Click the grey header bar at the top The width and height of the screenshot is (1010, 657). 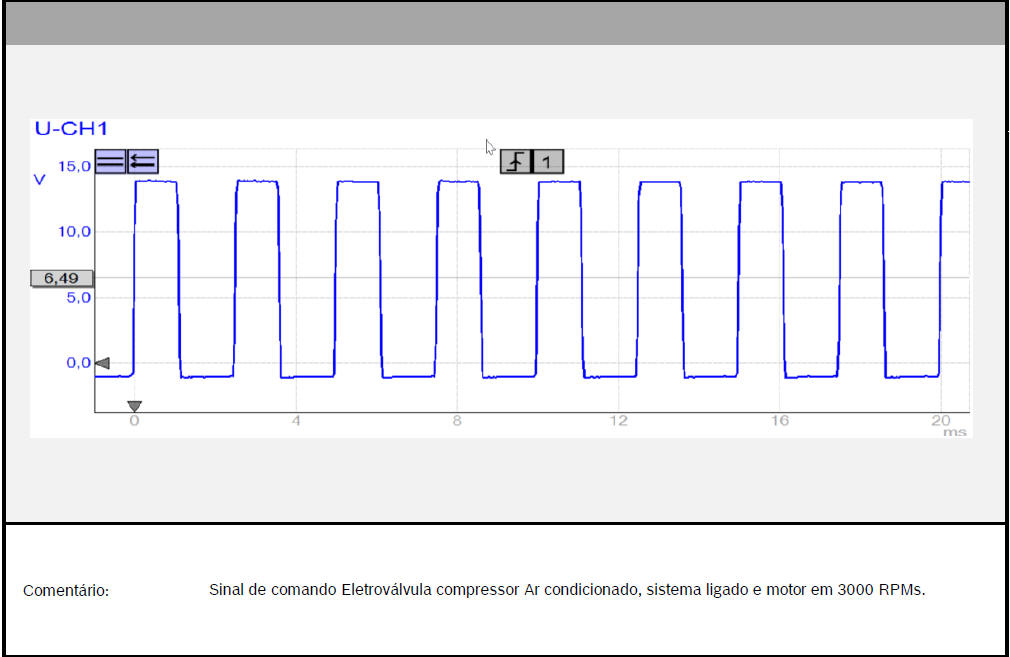point(505,23)
